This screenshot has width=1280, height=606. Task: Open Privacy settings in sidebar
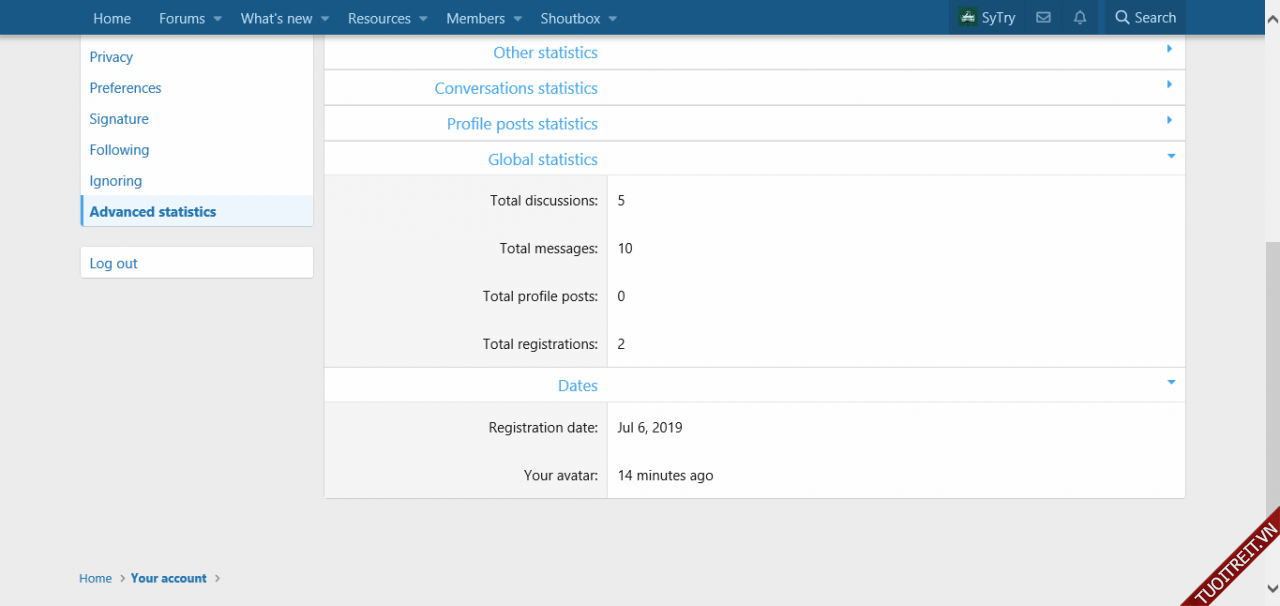click(x=111, y=57)
